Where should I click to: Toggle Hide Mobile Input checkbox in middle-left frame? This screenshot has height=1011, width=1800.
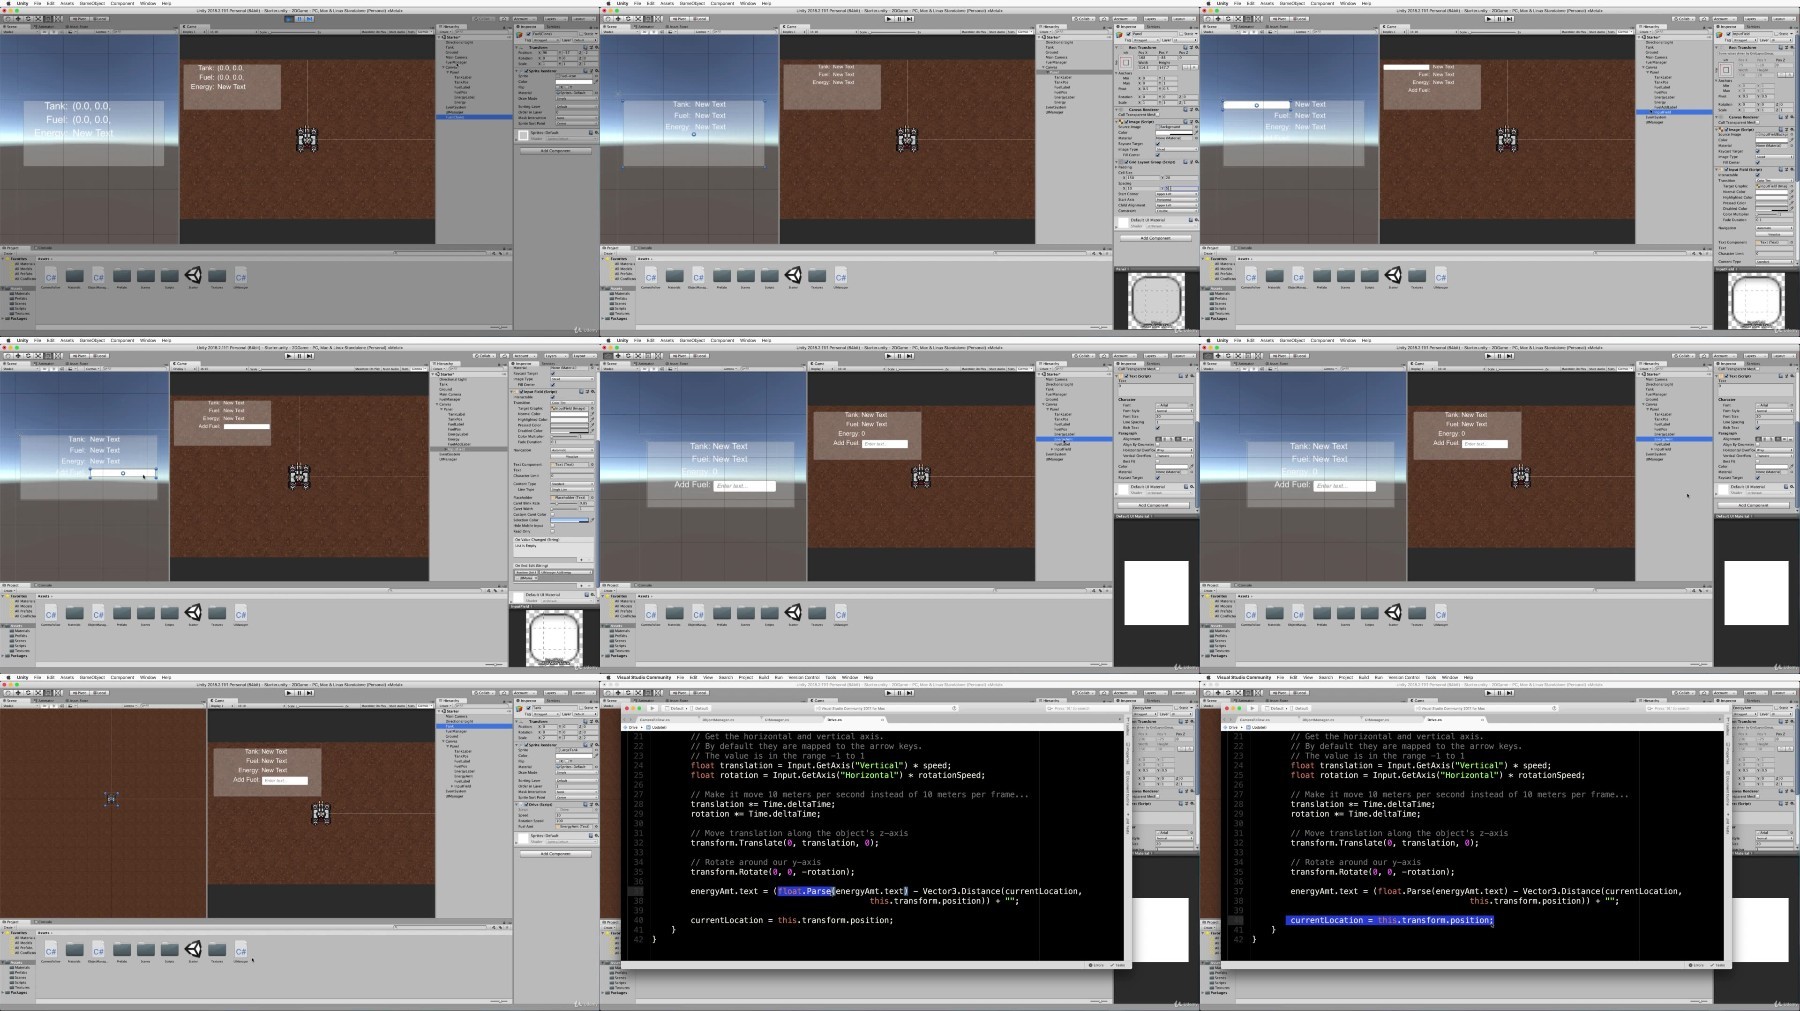pyautogui.click(x=552, y=525)
